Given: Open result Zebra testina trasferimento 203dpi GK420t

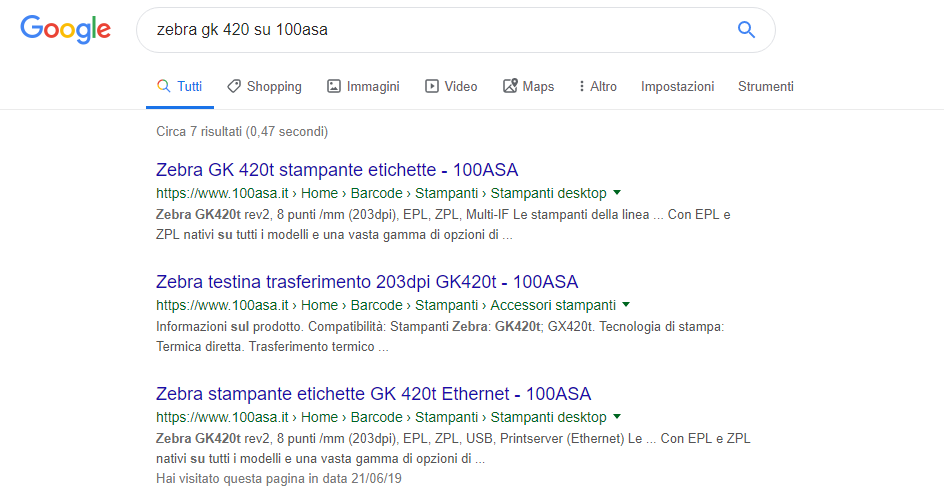Looking at the screenshot, I should pos(367,282).
